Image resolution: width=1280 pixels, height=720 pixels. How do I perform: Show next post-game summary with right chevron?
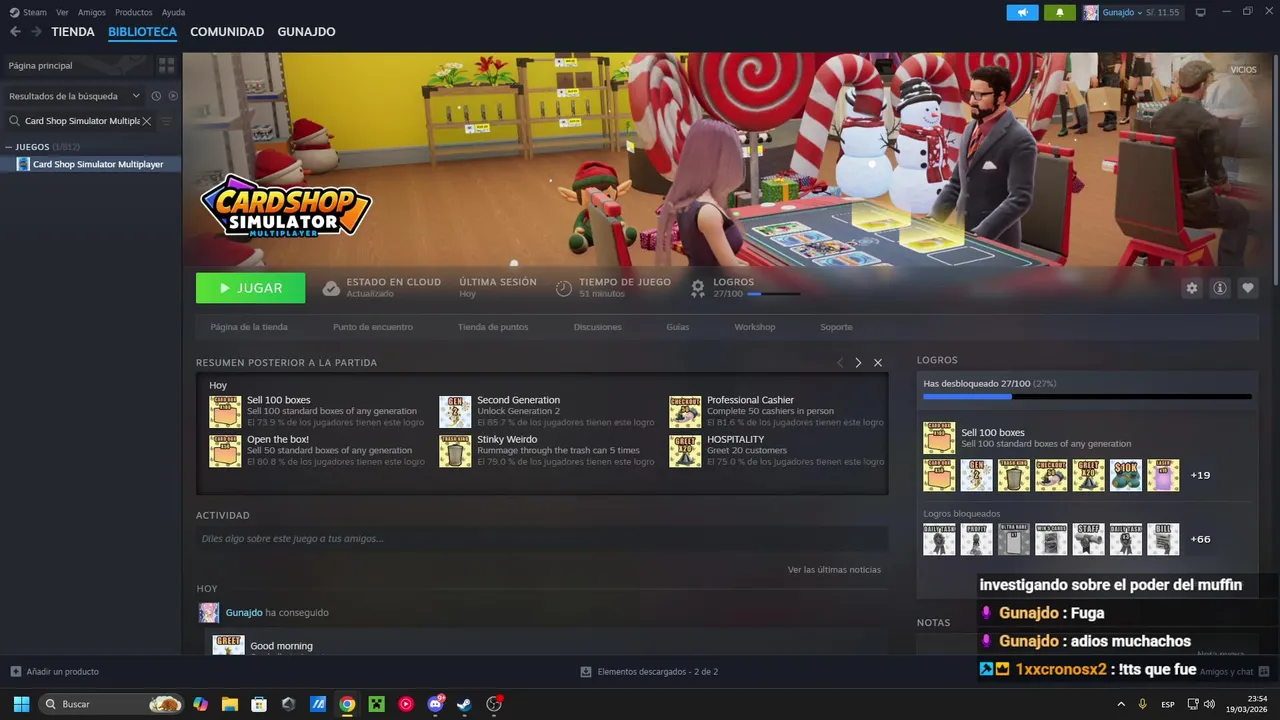pyautogui.click(x=858, y=363)
